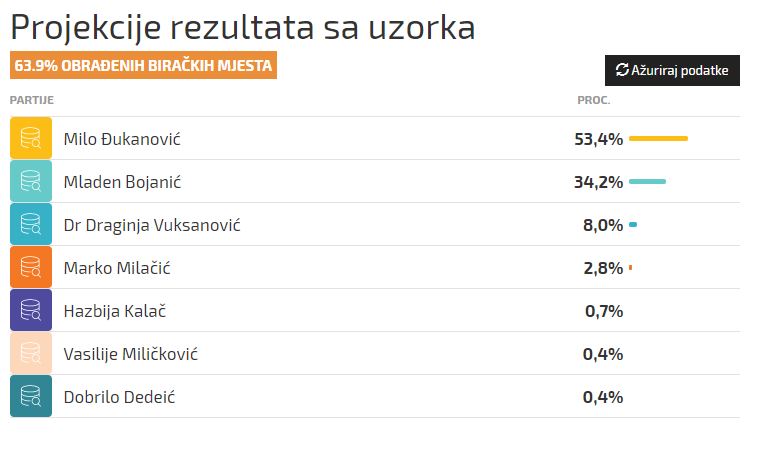Click the turquoise icon beside Mladen Bojanić

coord(31,181)
